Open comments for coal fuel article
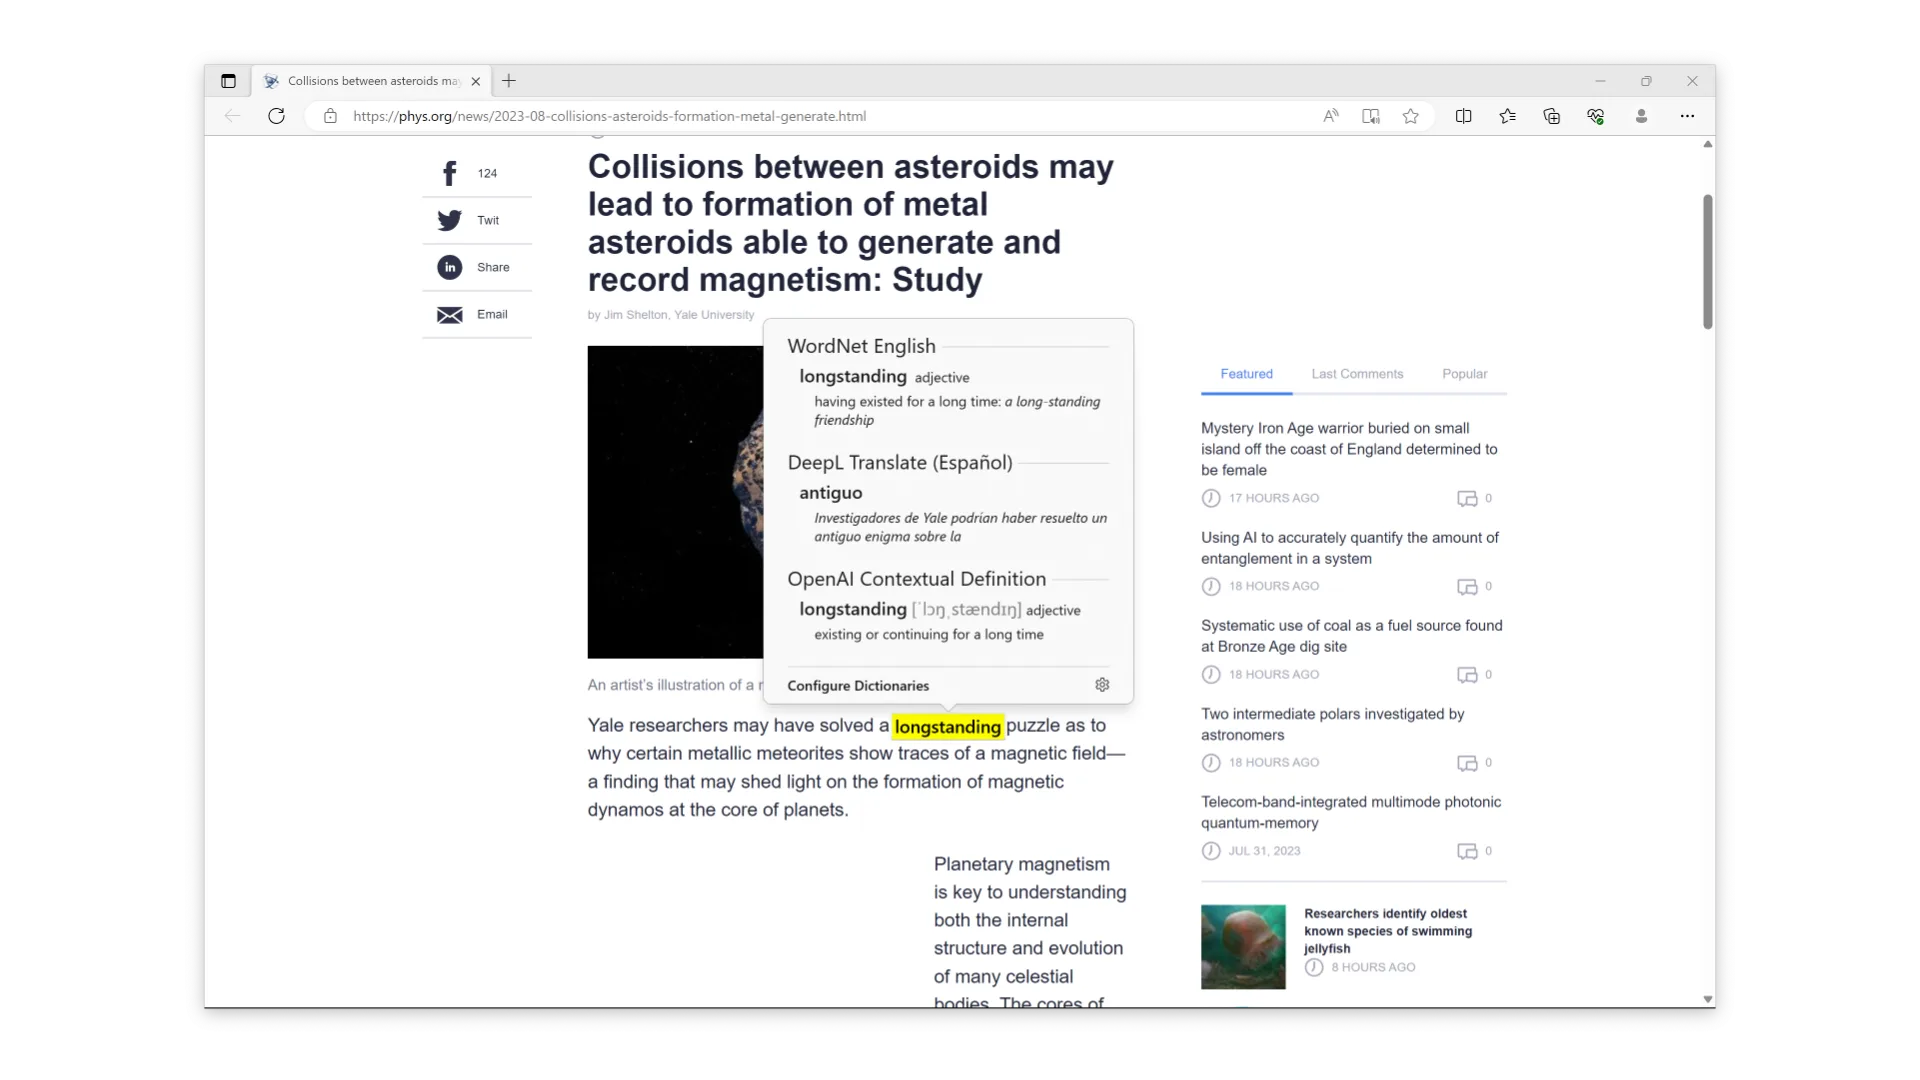1920x1080 pixels. pos(1474,675)
